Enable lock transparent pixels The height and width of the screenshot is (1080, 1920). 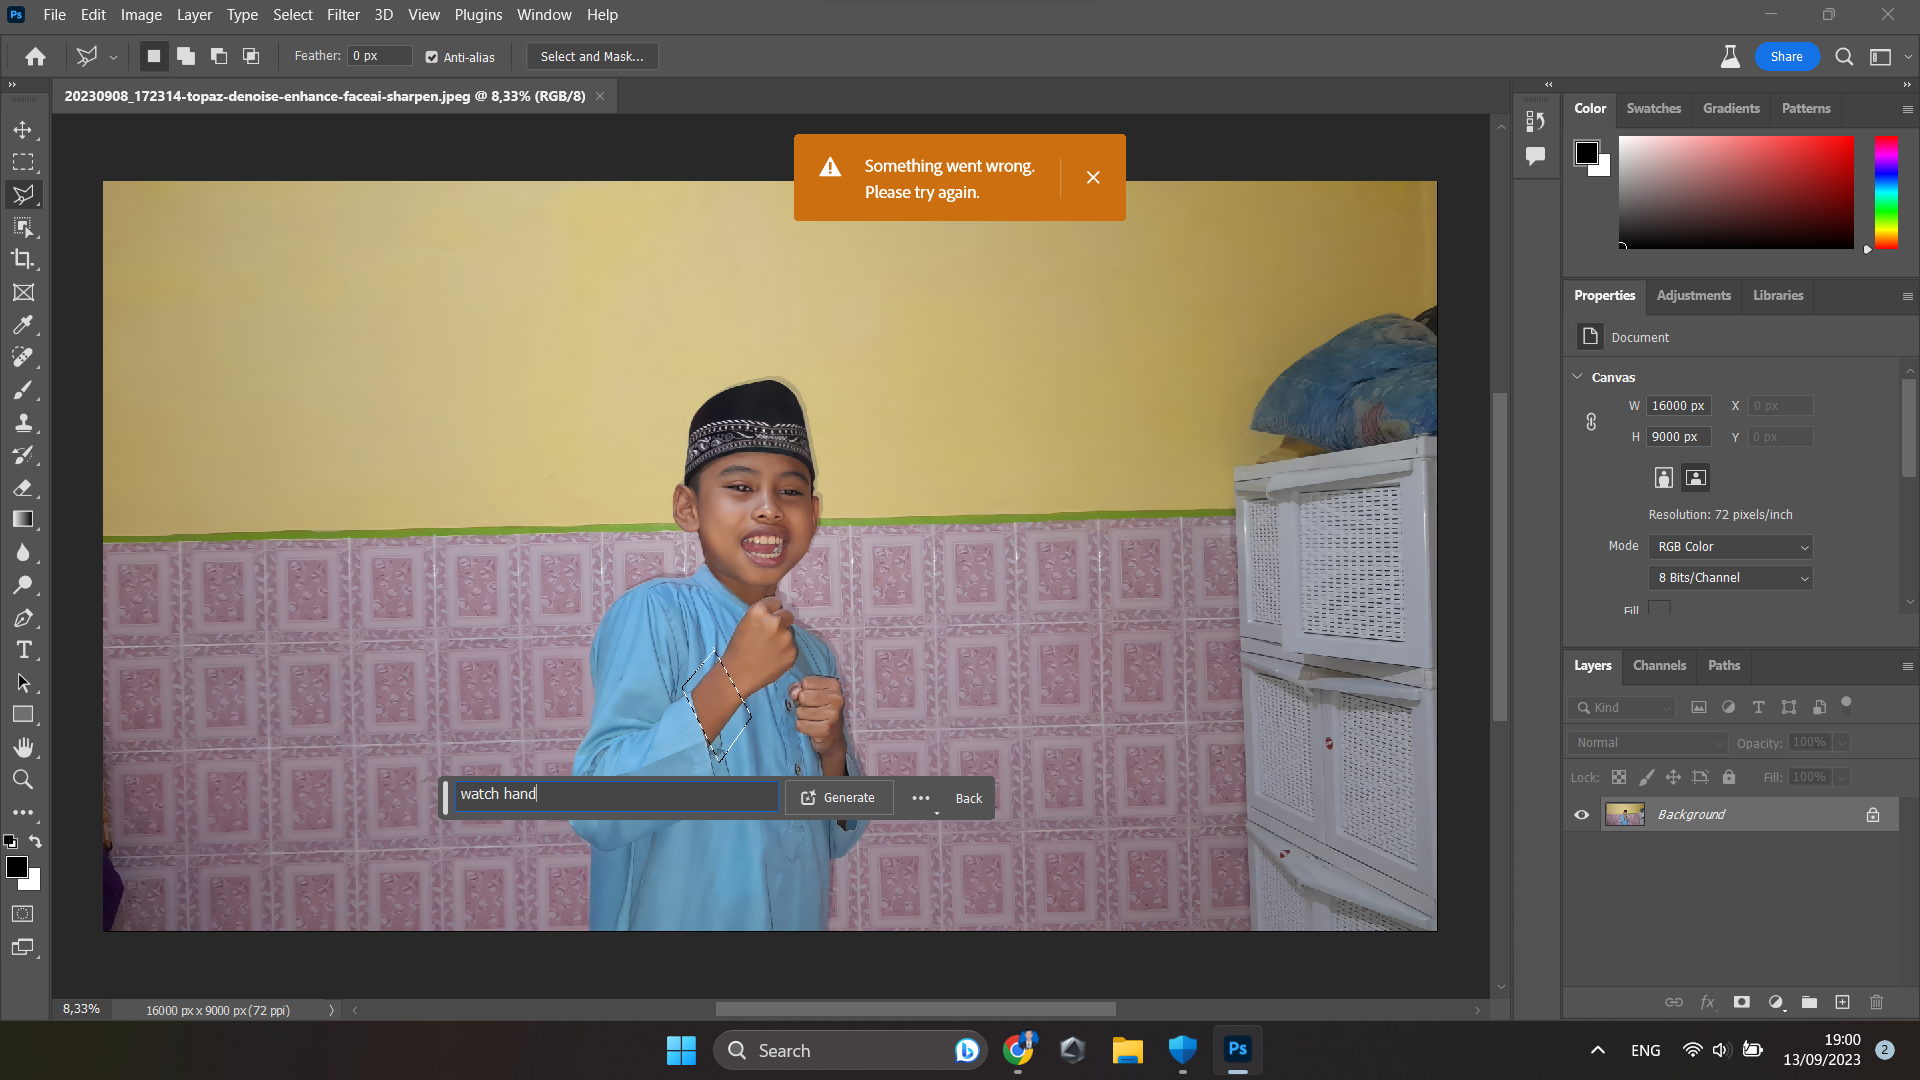click(x=1618, y=777)
